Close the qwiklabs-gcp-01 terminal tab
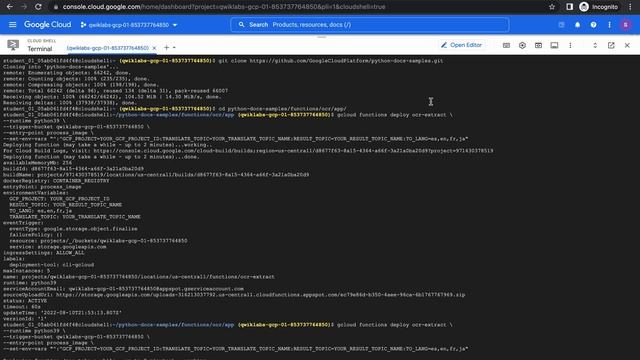 click(x=154, y=48)
